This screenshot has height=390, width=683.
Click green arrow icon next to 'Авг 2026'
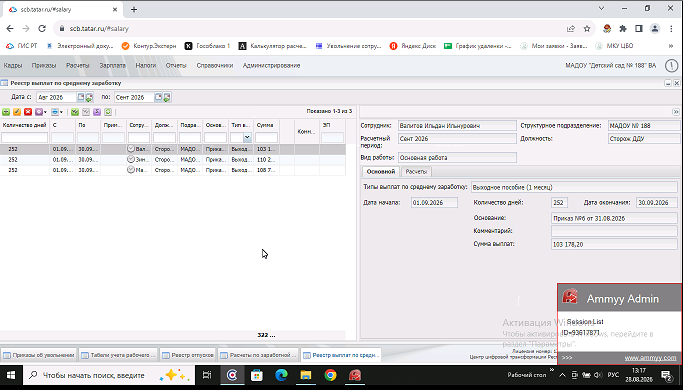pos(89,97)
